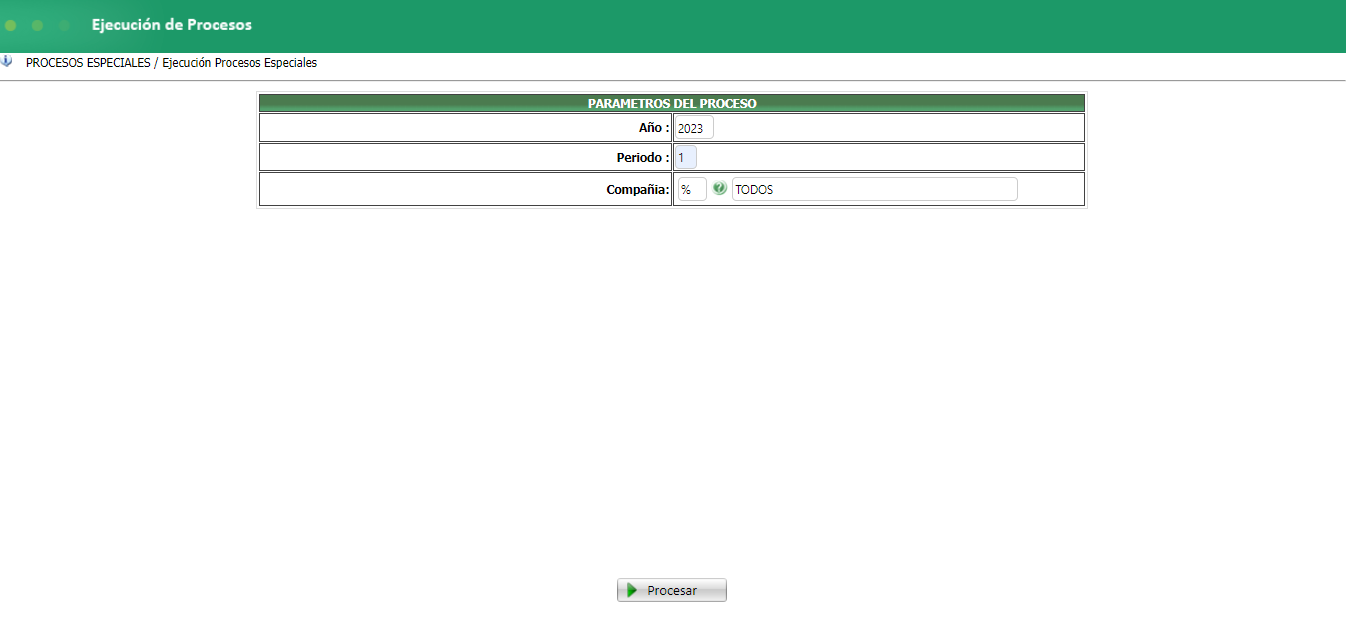Click the Procesar button
This screenshot has width=1346, height=632.
[671, 590]
